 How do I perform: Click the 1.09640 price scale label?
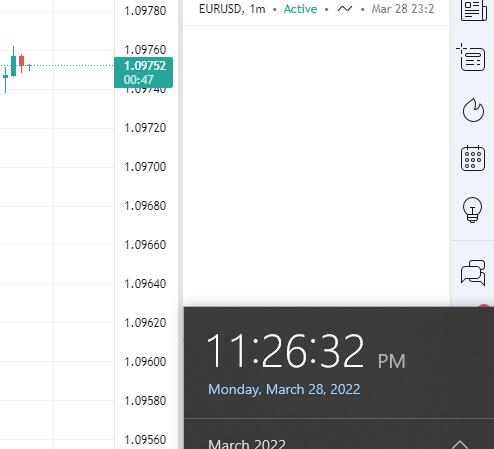[145, 284]
